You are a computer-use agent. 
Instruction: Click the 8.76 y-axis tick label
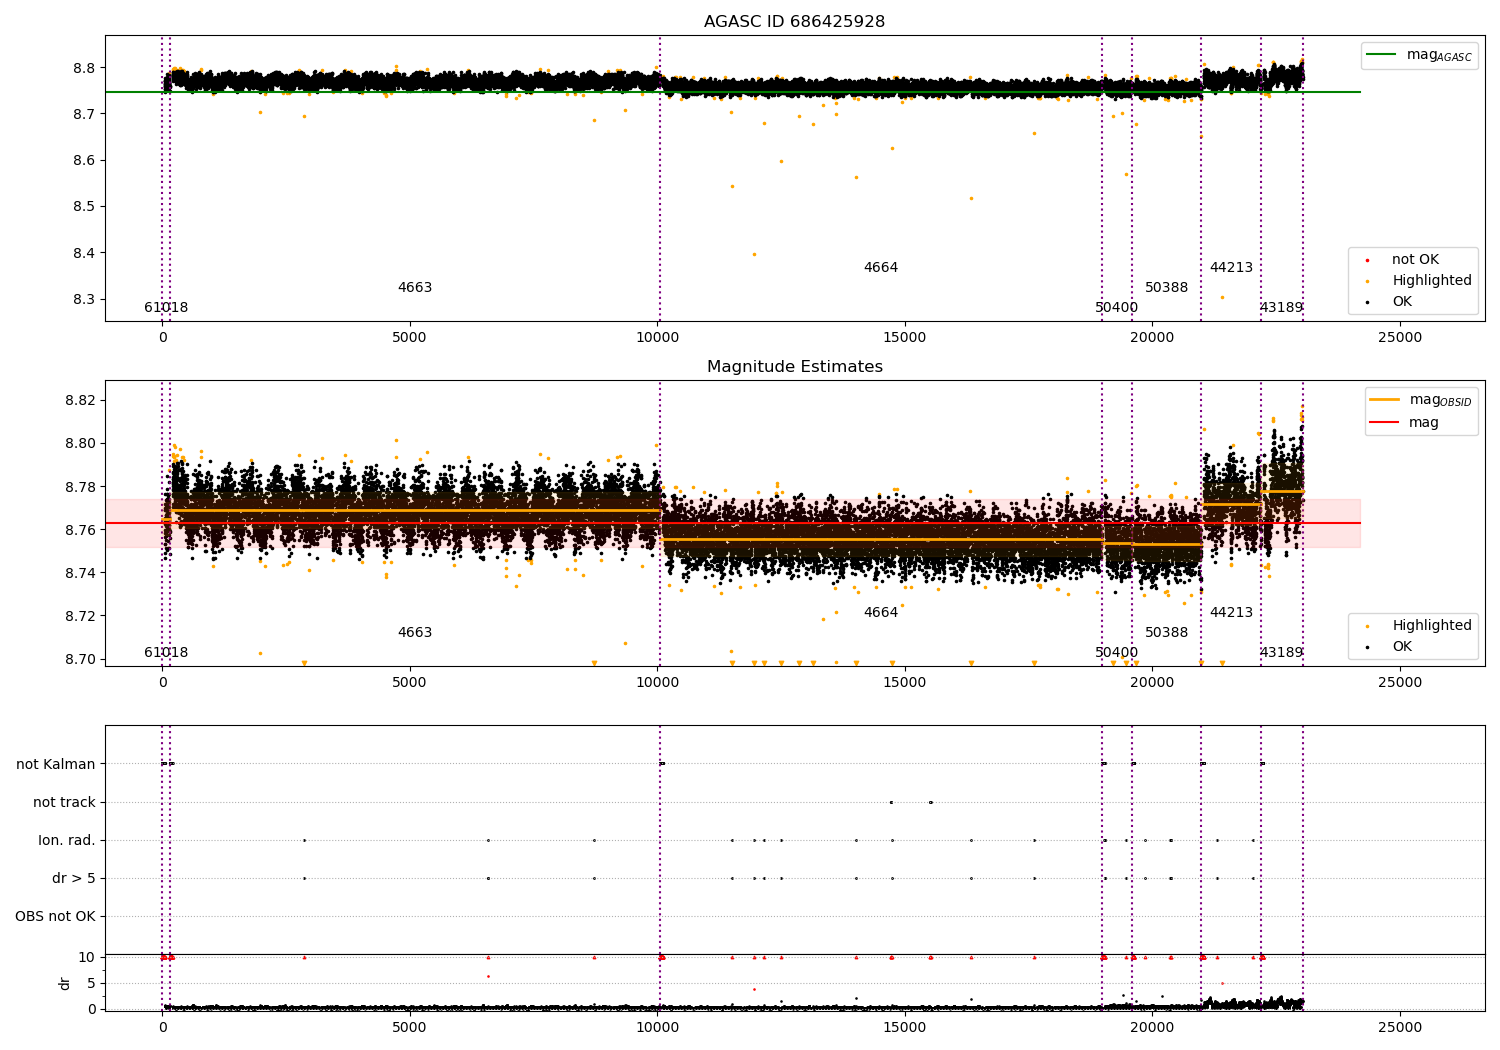coord(80,530)
